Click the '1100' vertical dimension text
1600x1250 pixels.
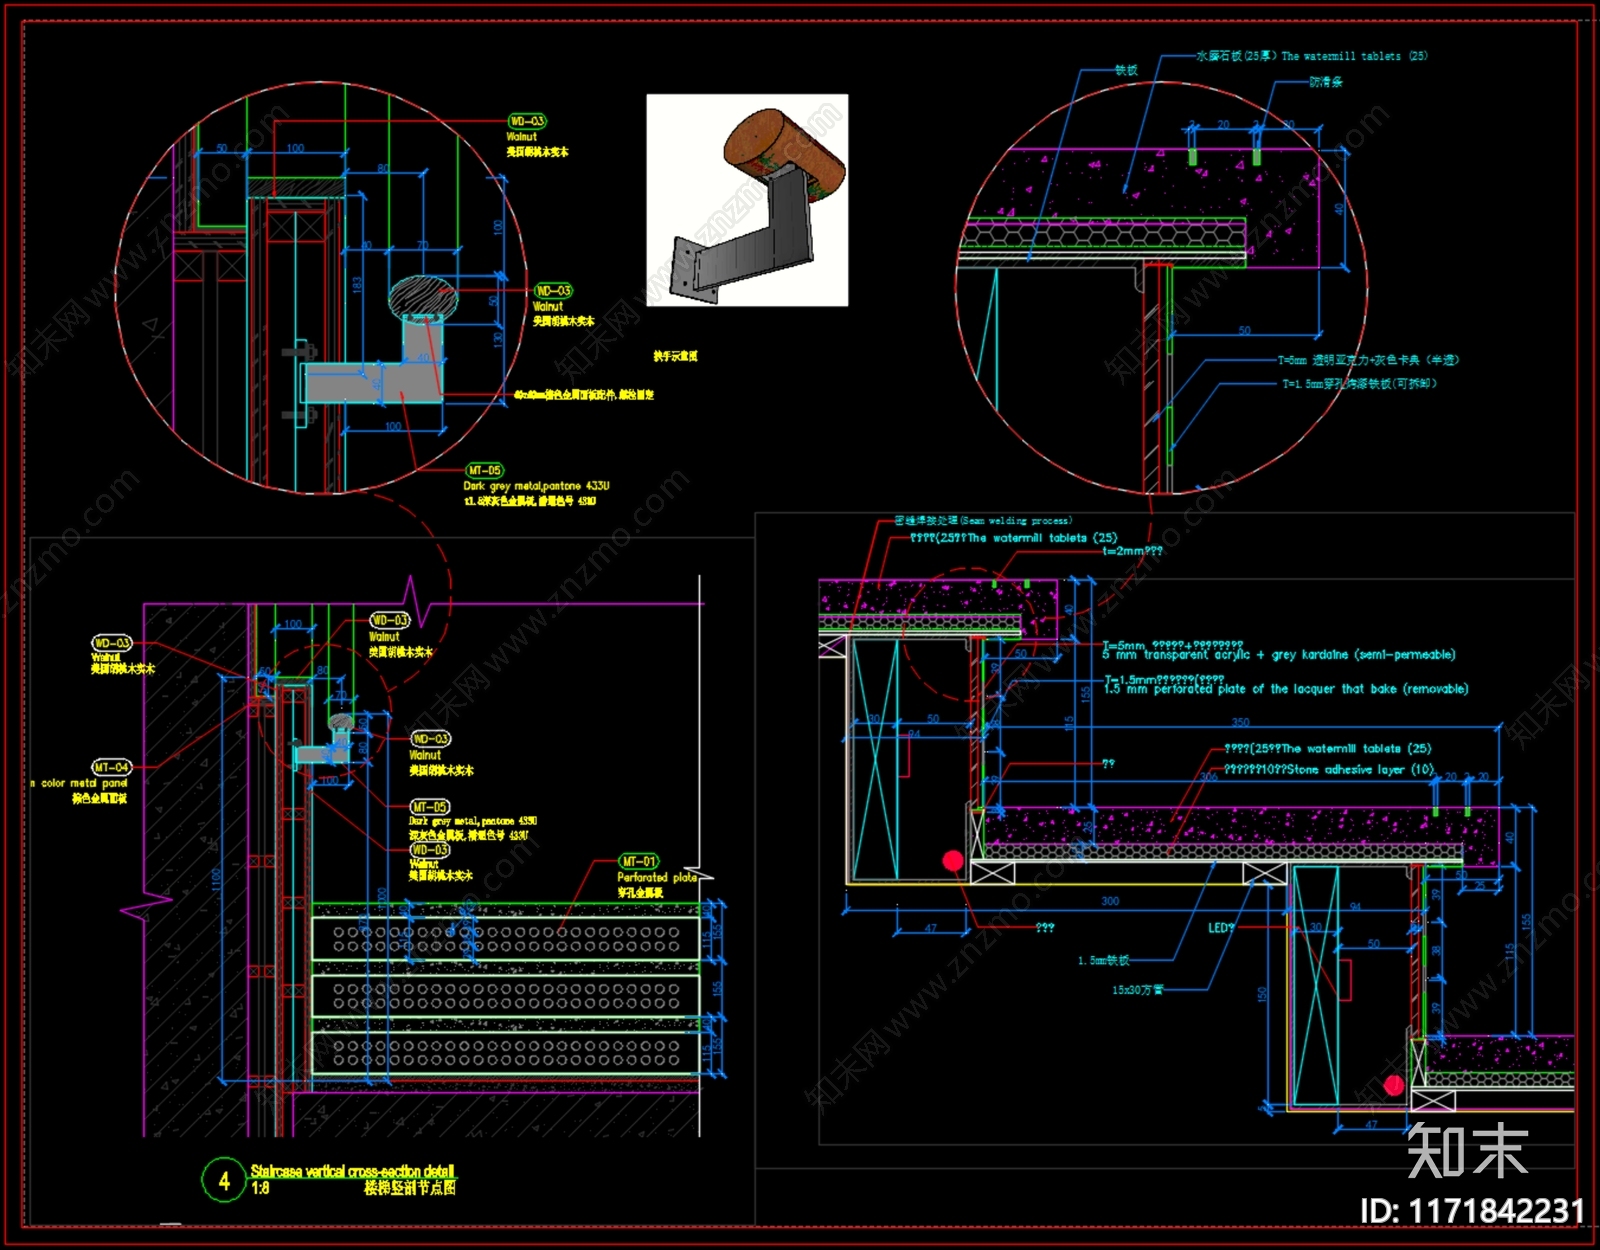pos(217,881)
